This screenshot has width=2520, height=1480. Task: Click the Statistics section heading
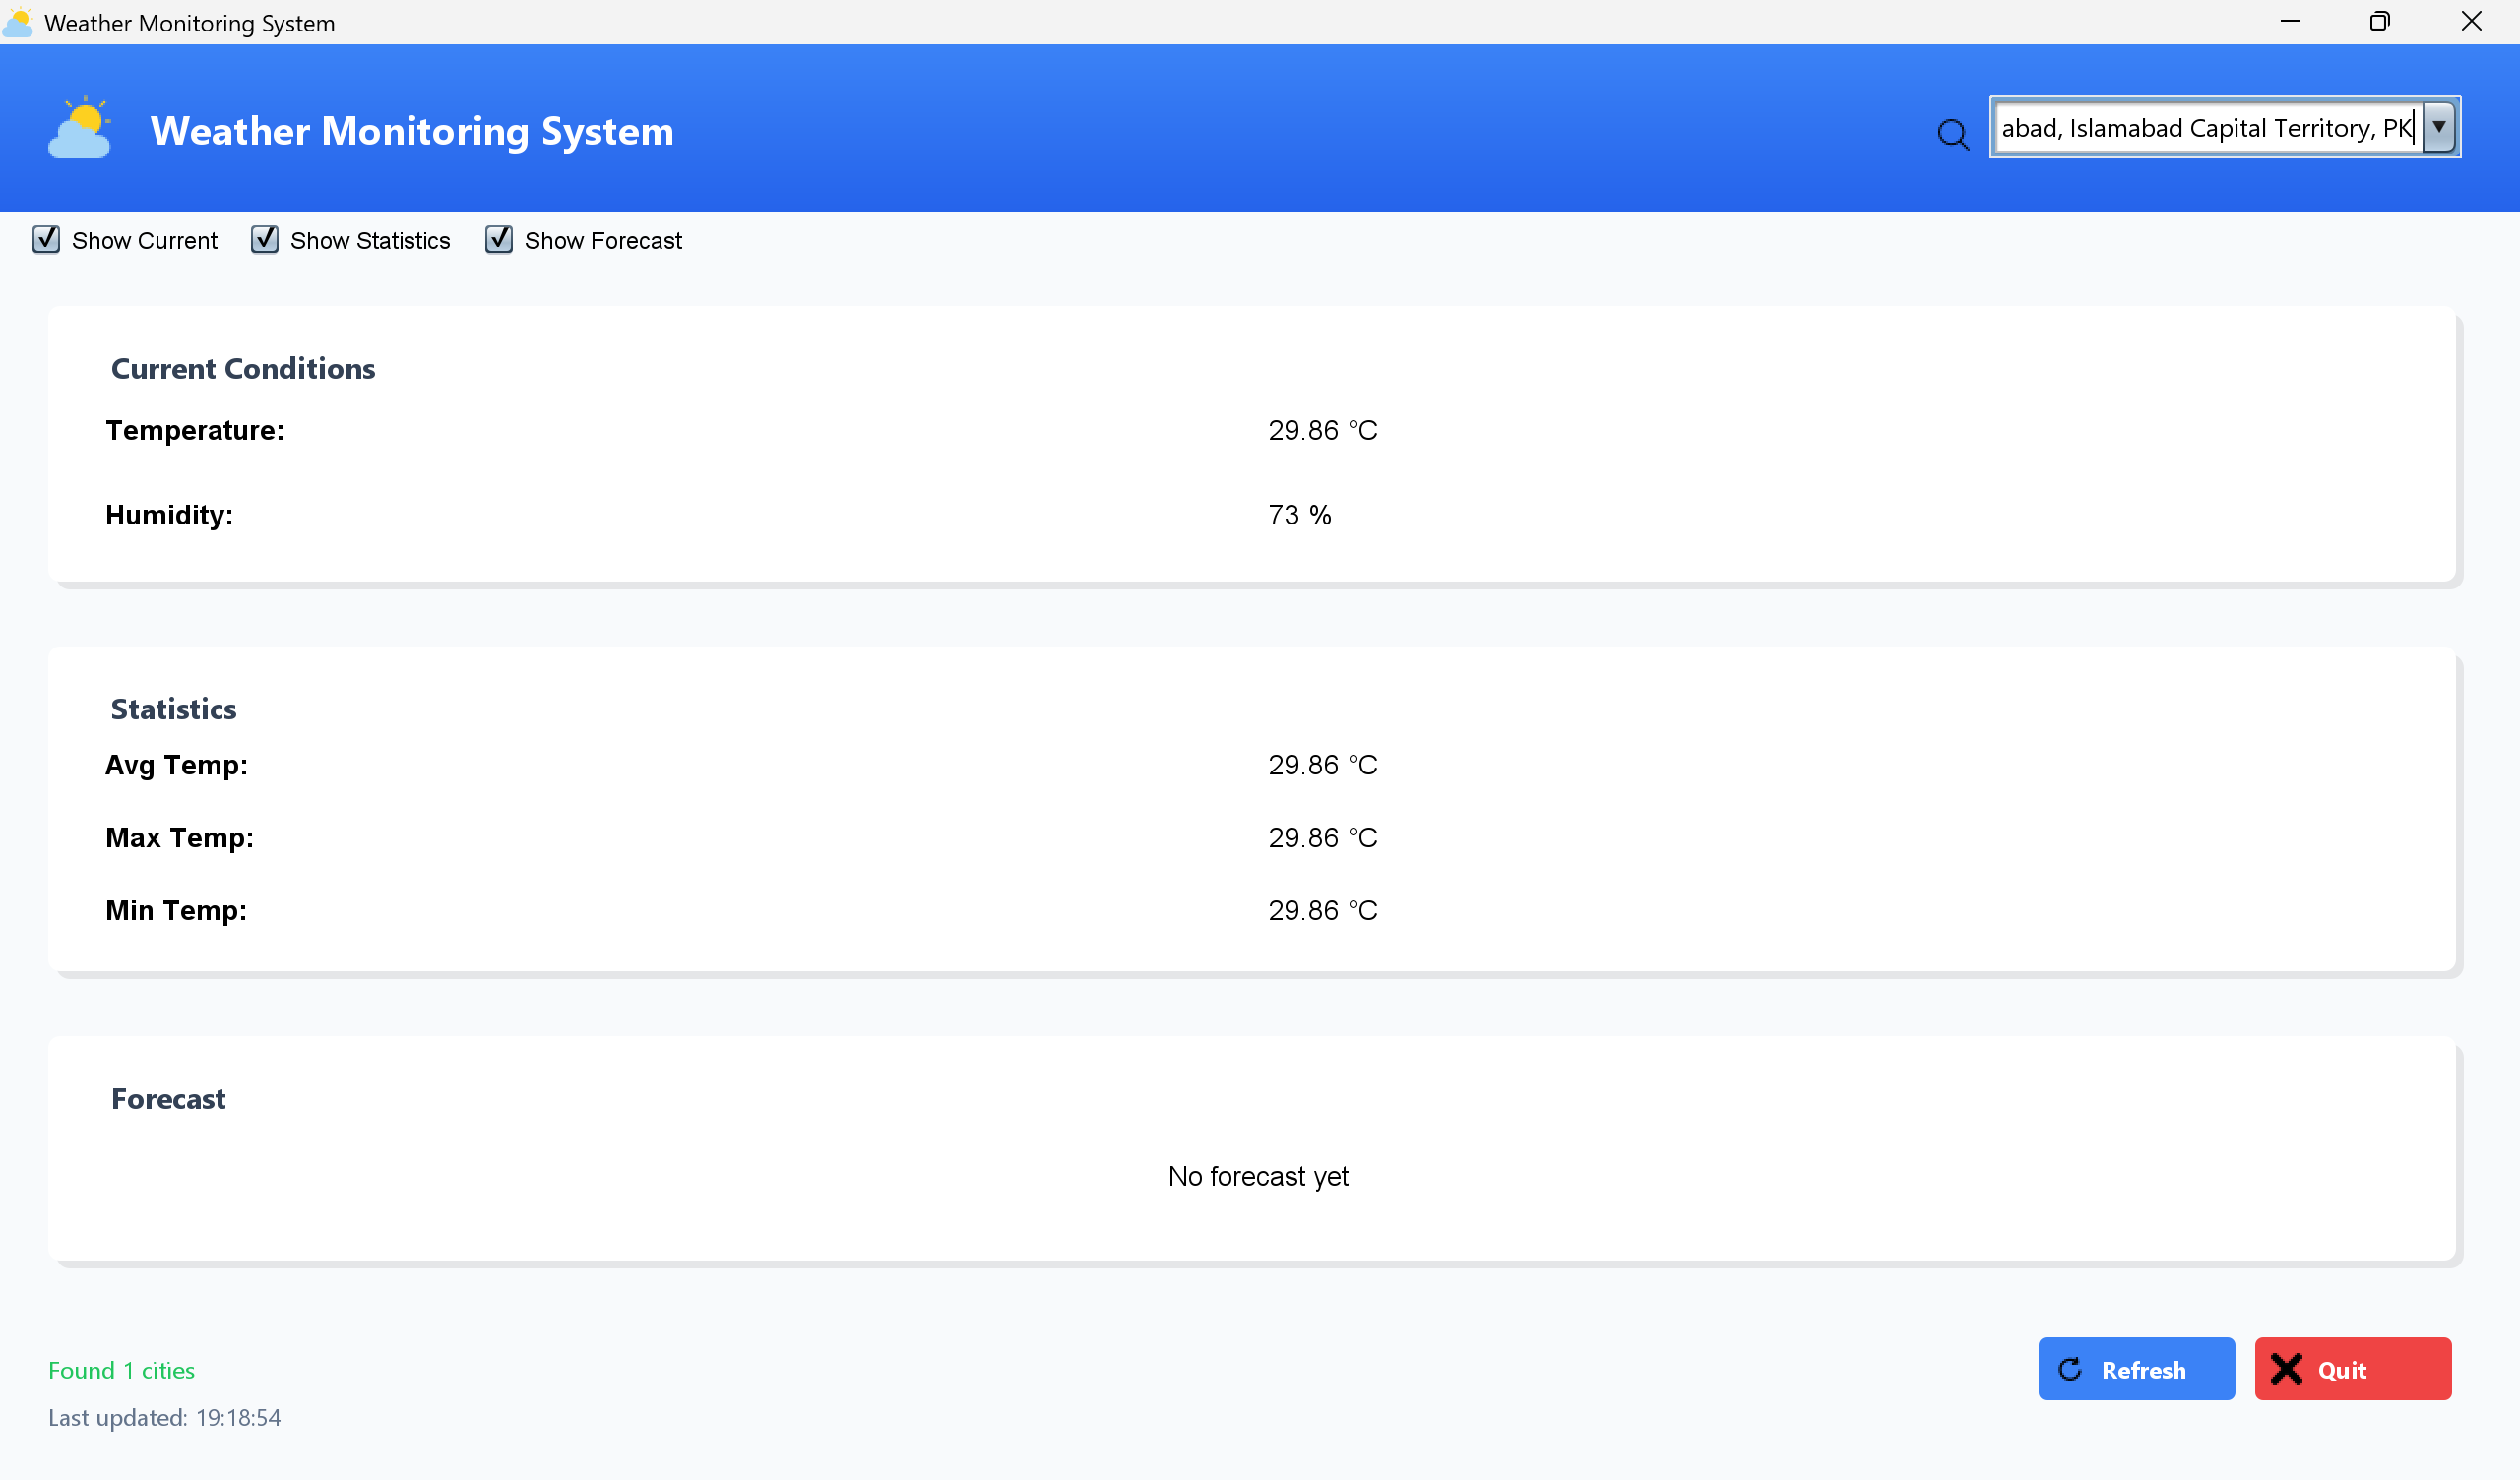pyautogui.click(x=173, y=709)
